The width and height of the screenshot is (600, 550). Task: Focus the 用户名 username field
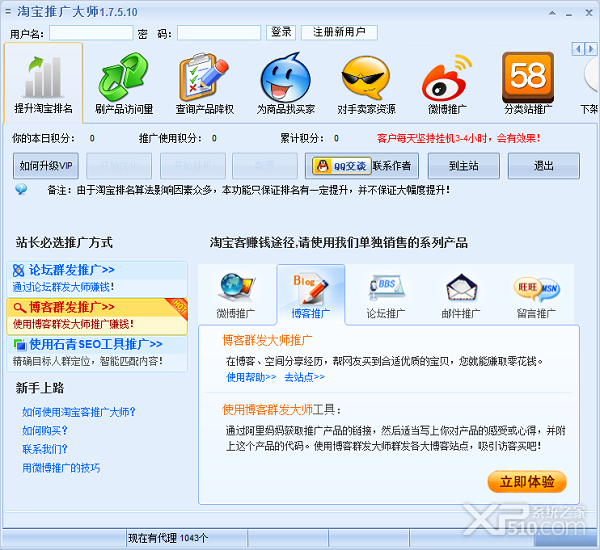point(91,33)
